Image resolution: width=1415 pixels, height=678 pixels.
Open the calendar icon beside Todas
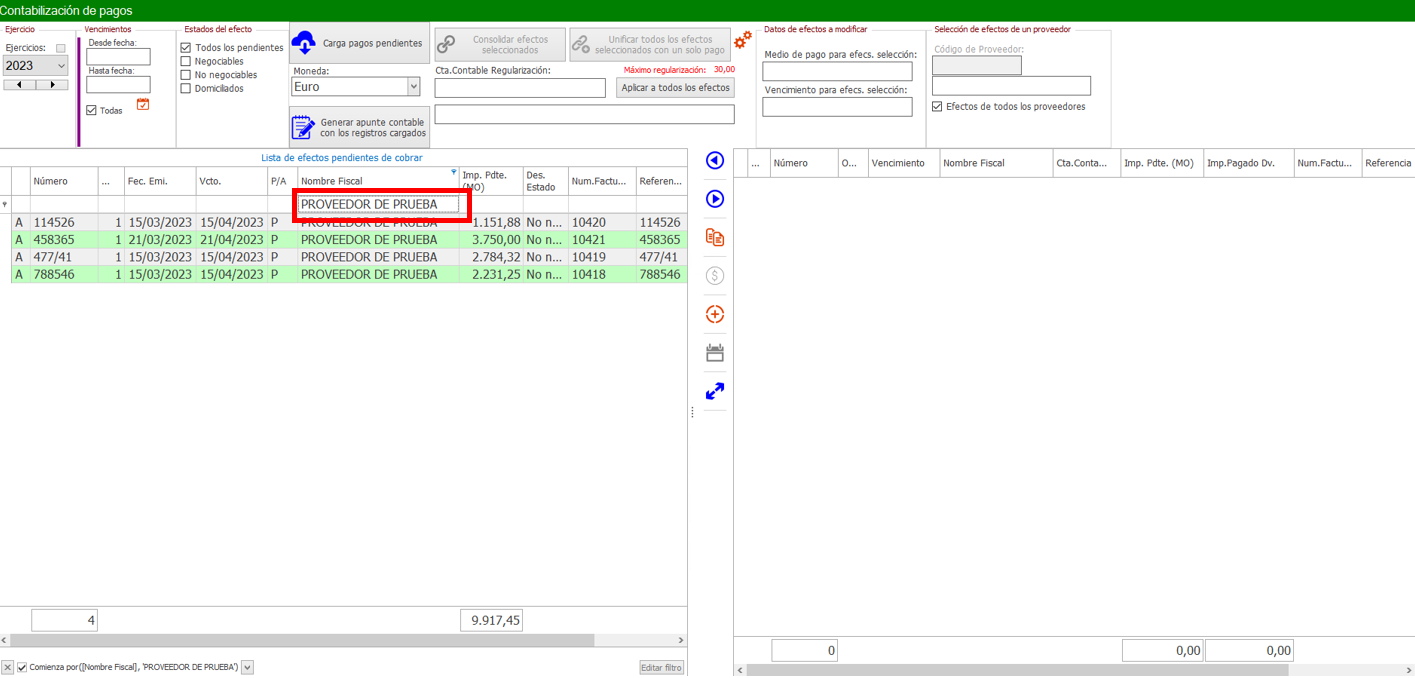[x=143, y=104]
